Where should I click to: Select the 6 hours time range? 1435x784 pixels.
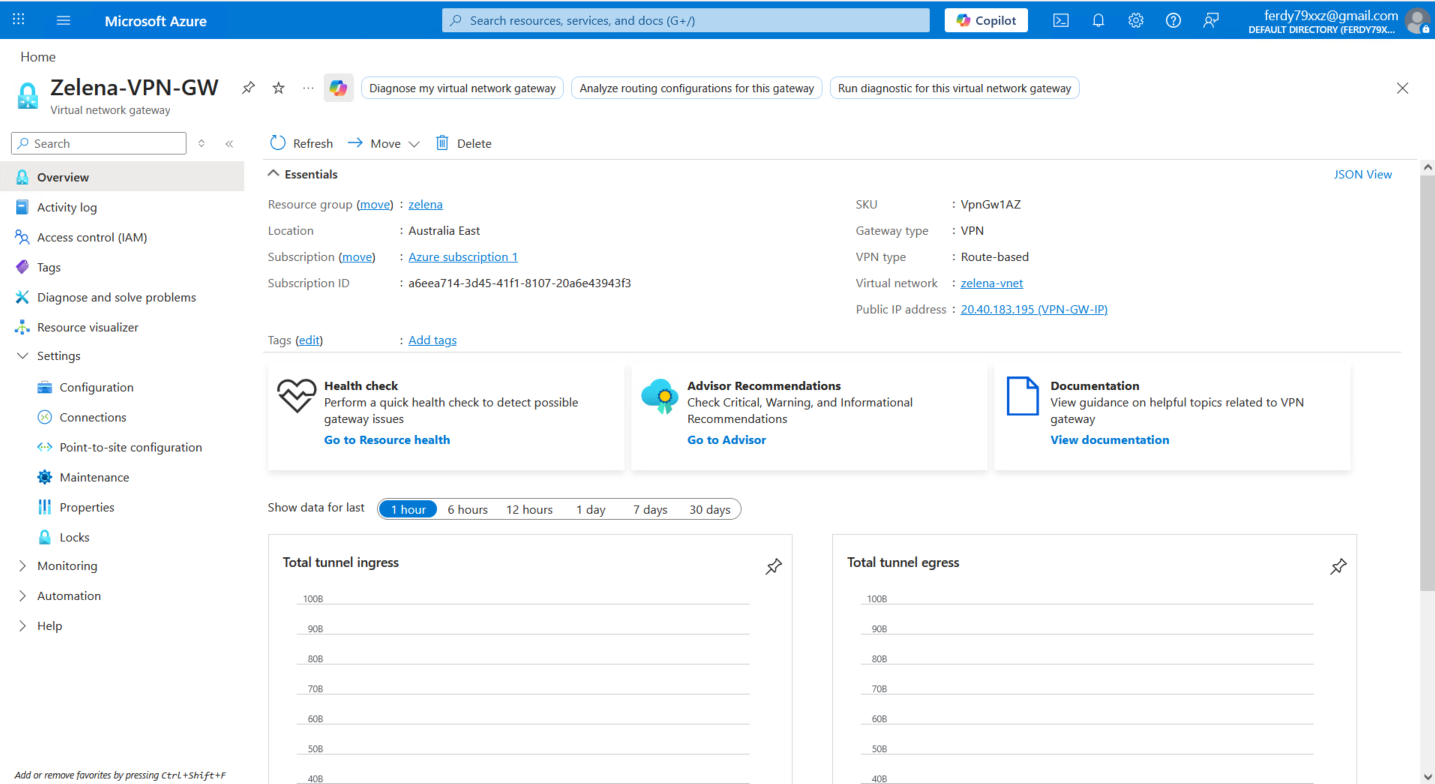[x=467, y=510]
